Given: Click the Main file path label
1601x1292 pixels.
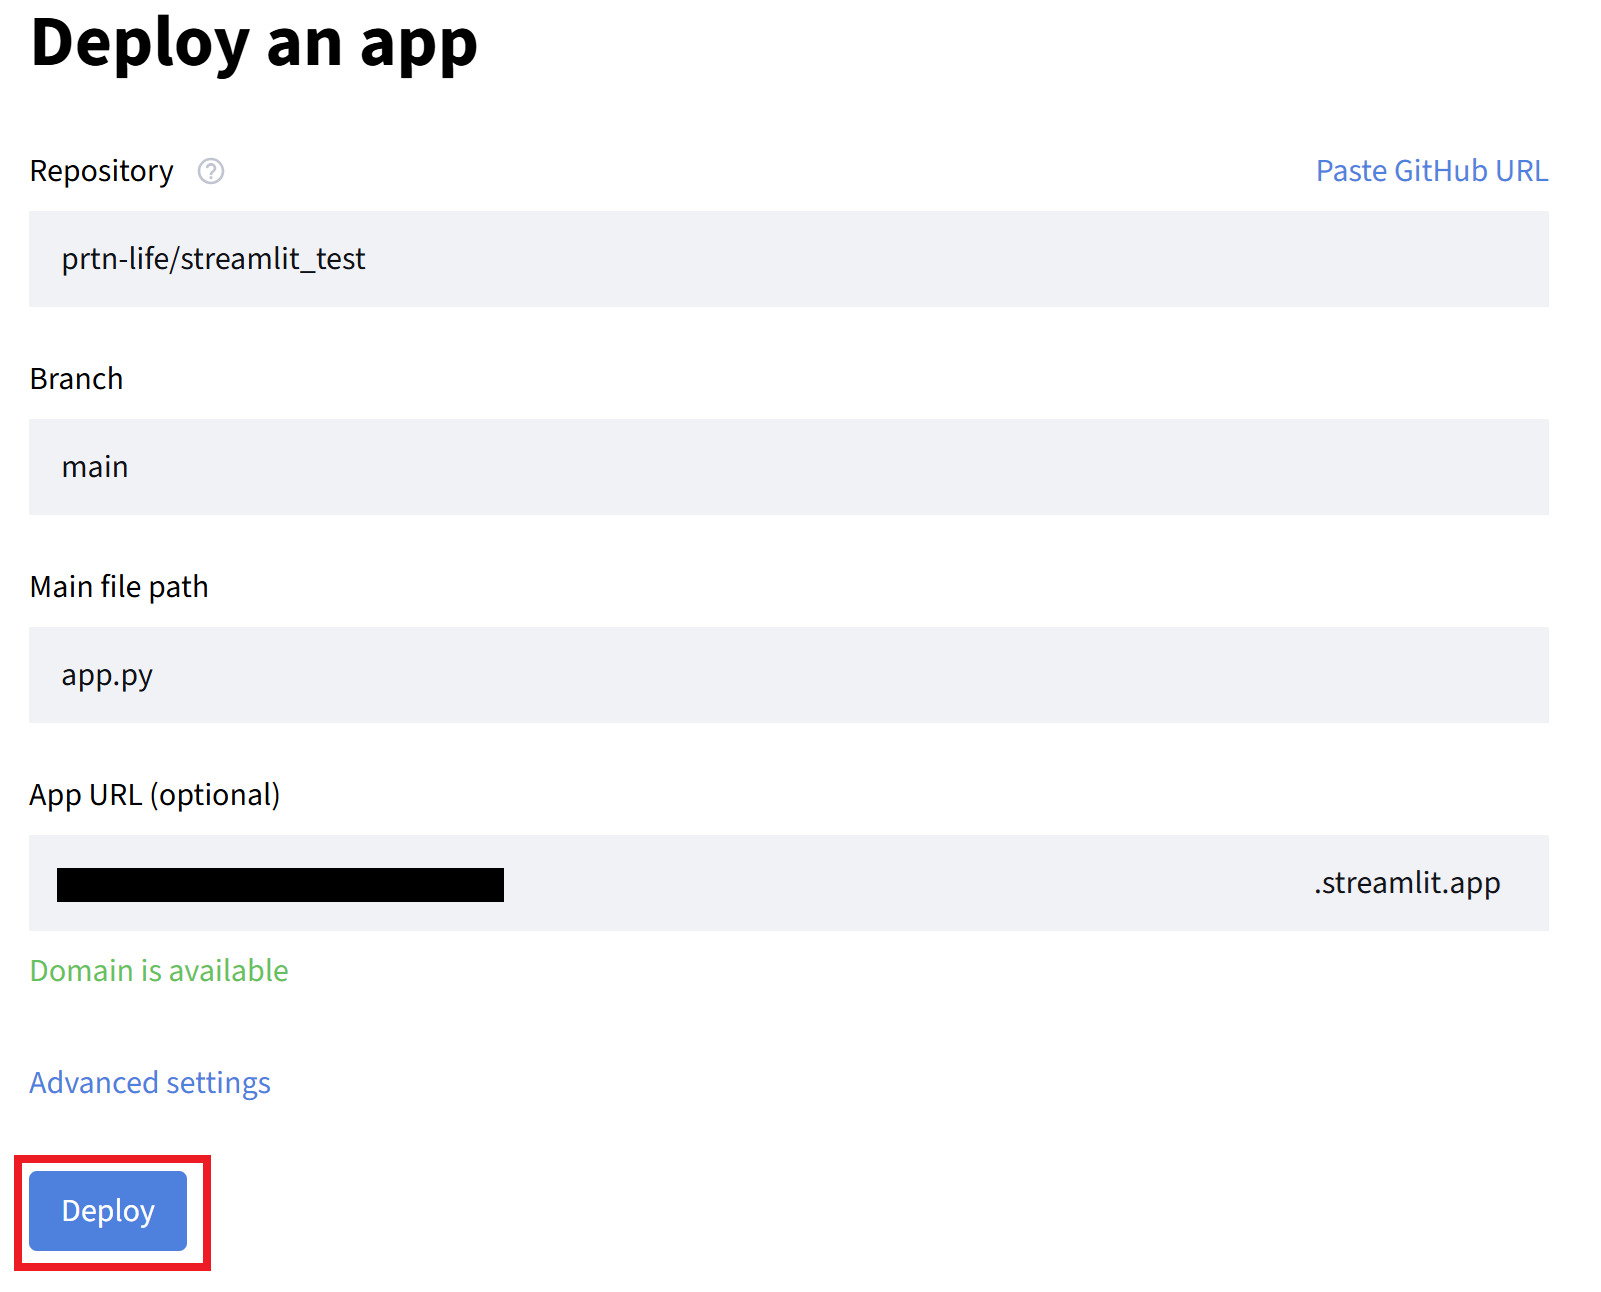Looking at the screenshot, I should (119, 587).
